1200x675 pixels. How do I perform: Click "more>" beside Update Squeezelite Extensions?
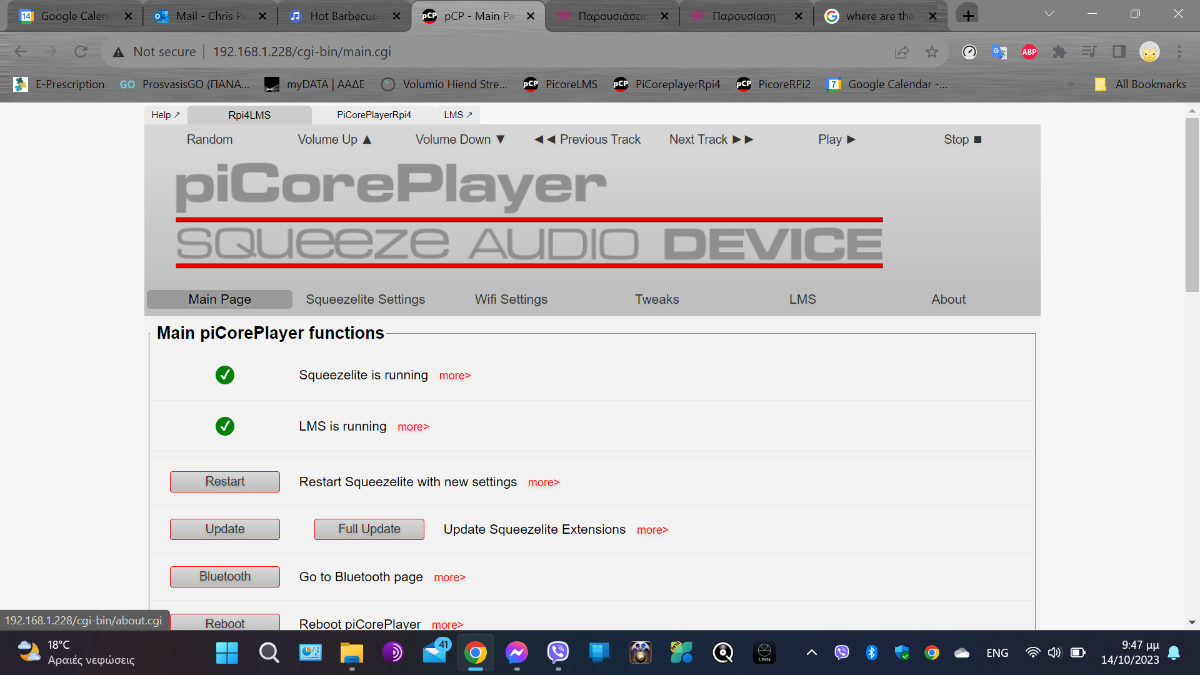point(652,529)
